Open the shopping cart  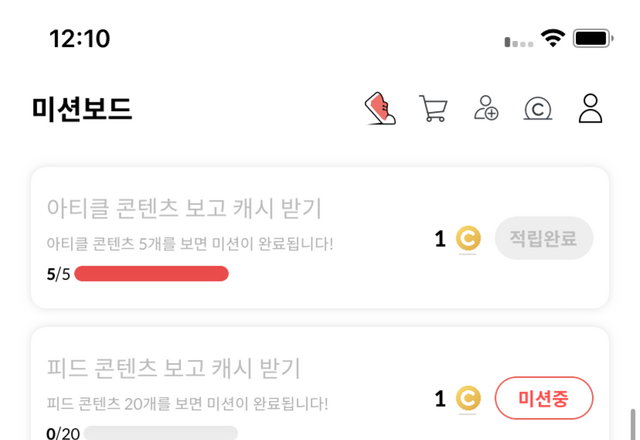point(433,108)
